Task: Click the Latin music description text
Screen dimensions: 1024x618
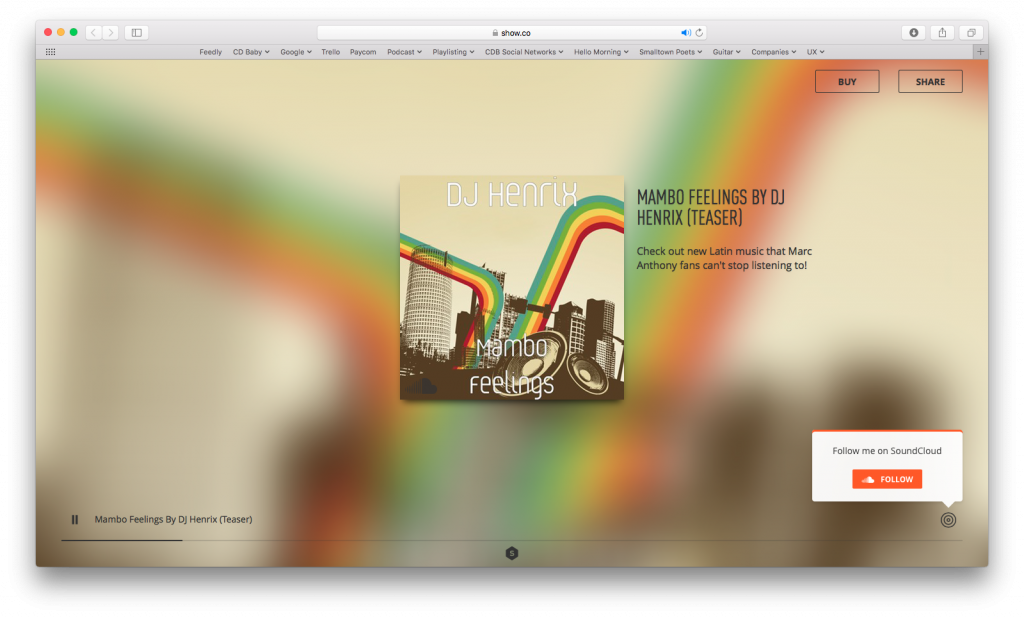Action: [724, 258]
